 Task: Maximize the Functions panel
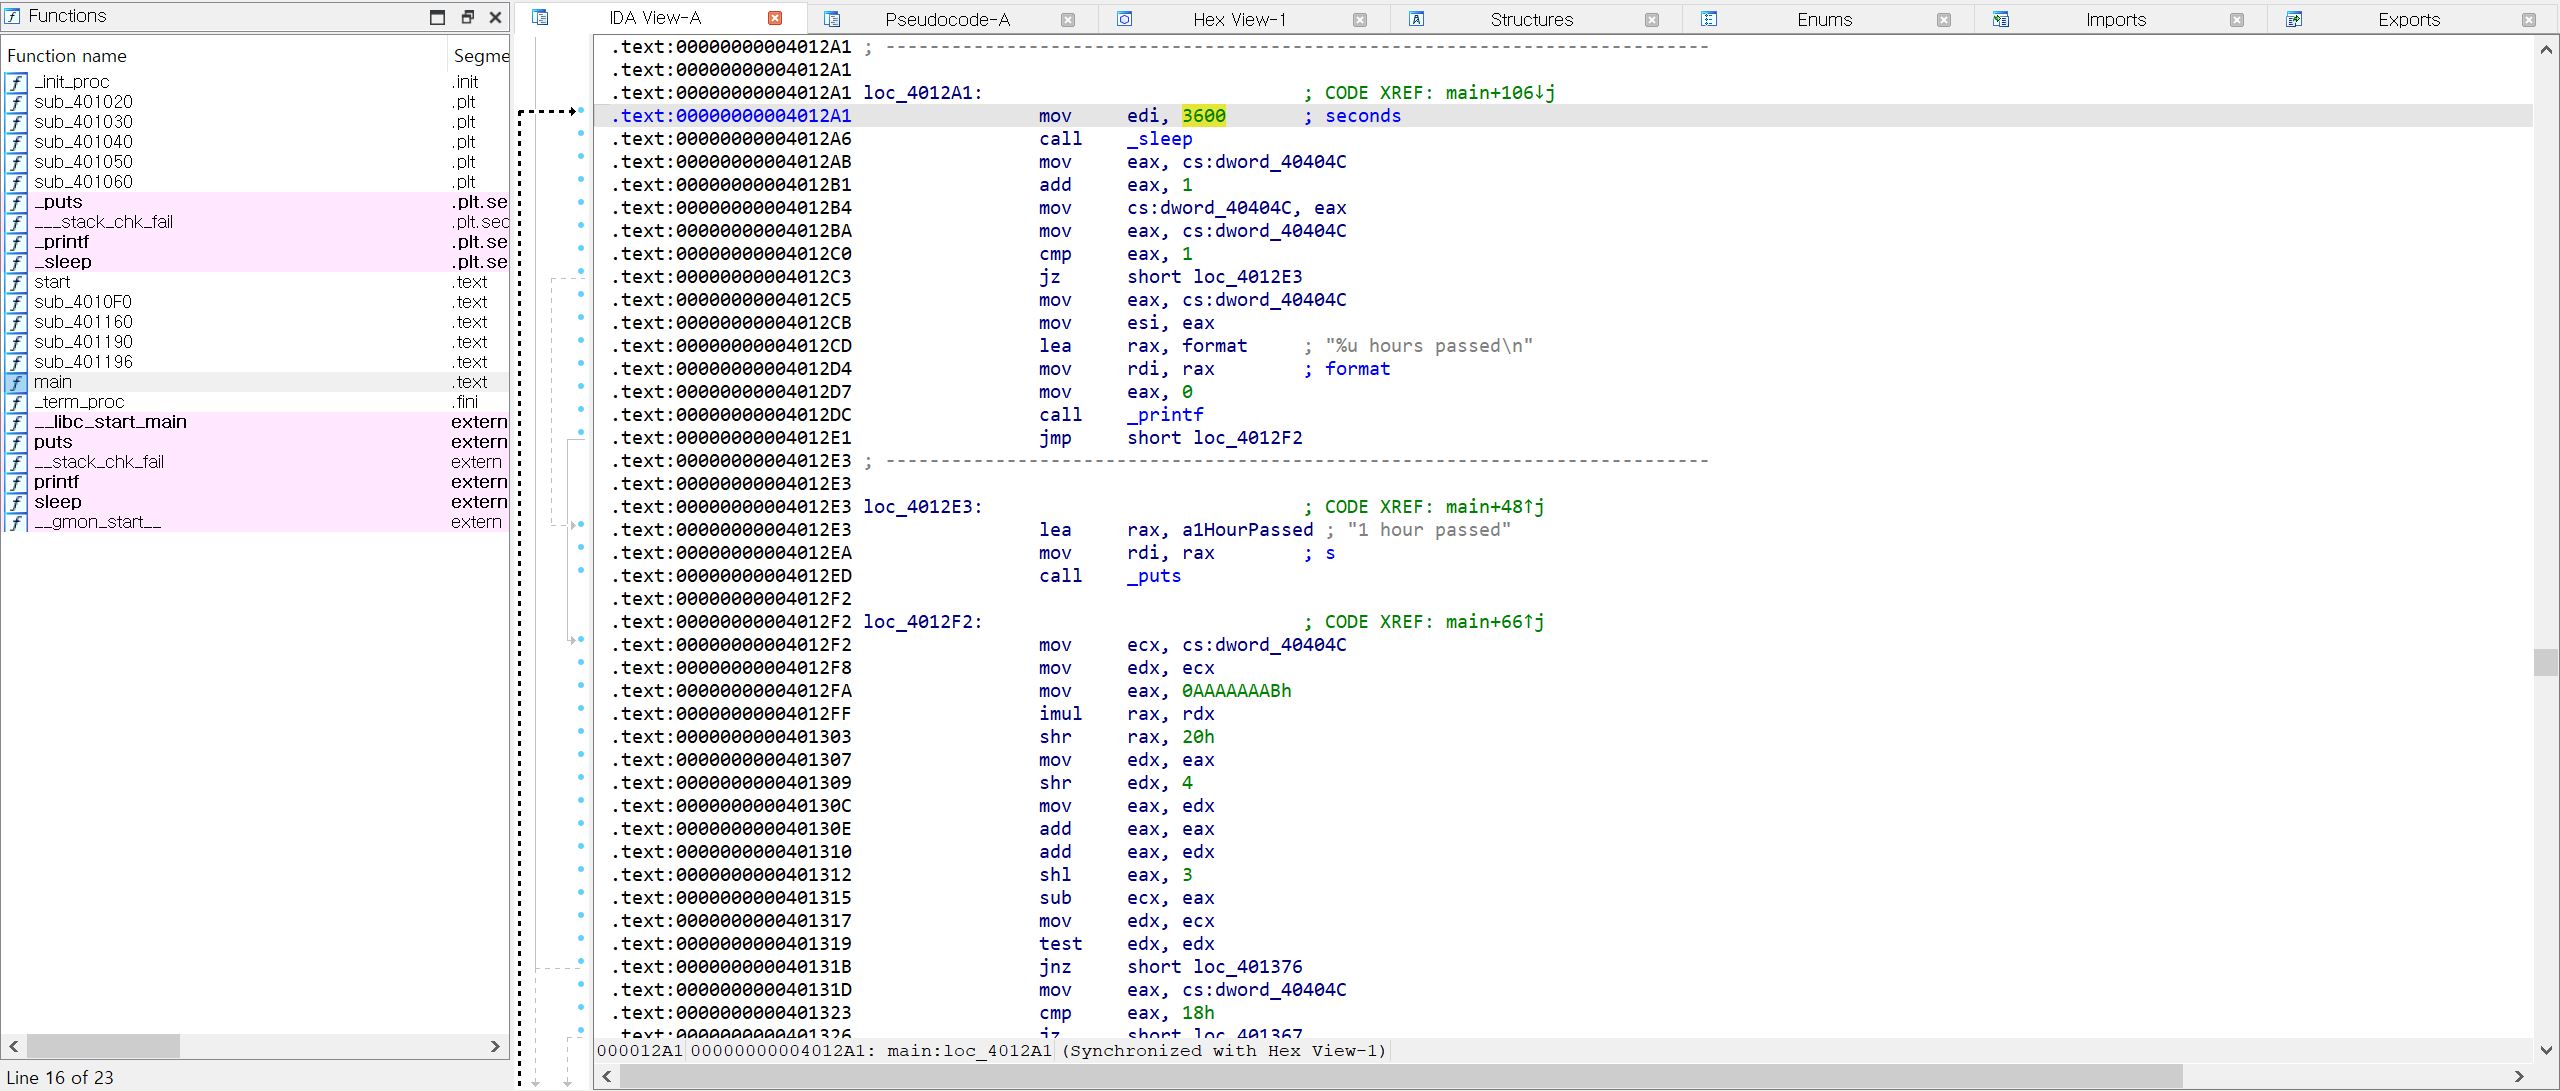437,17
